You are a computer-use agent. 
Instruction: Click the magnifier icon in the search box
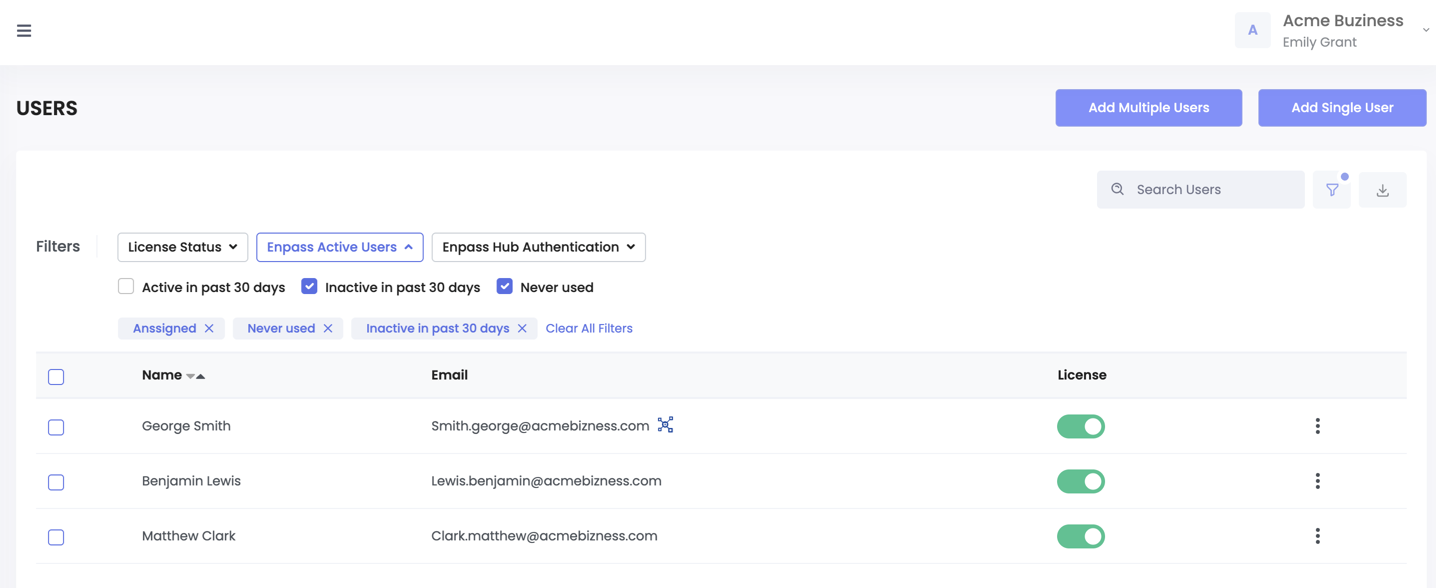click(1116, 189)
